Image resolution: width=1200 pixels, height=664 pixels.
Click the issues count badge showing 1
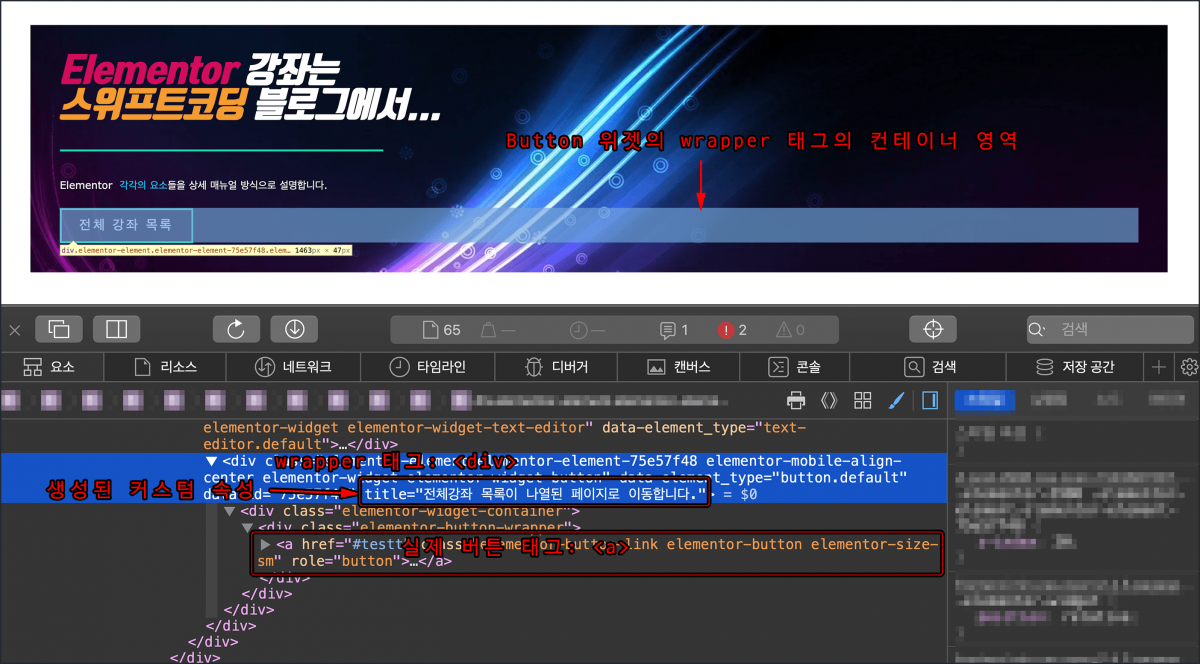tap(672, 329)
